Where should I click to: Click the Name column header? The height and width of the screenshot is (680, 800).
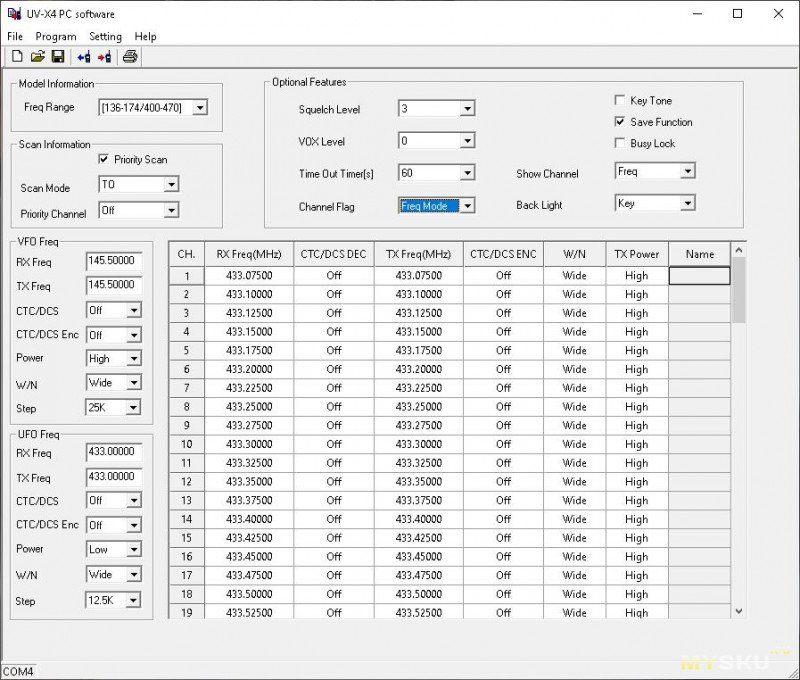[699, 254]
